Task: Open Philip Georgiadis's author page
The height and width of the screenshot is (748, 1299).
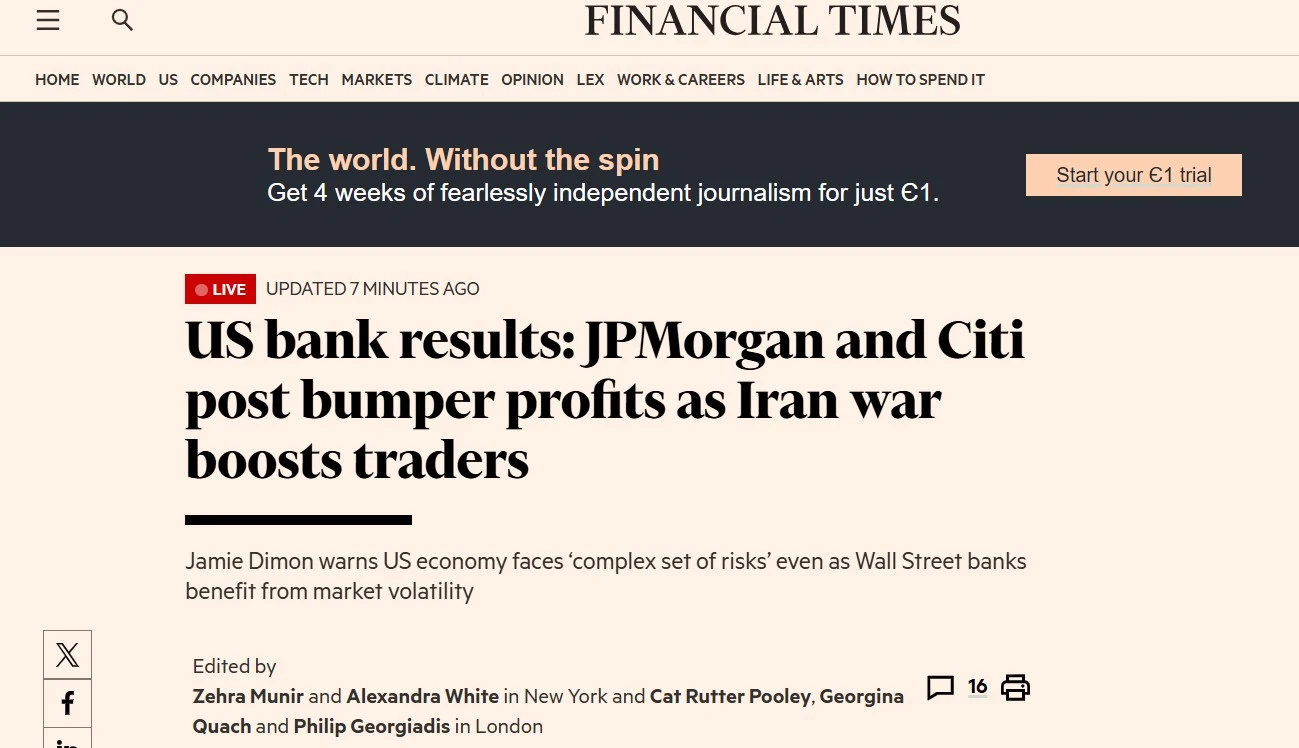Action: click(371, 726)
